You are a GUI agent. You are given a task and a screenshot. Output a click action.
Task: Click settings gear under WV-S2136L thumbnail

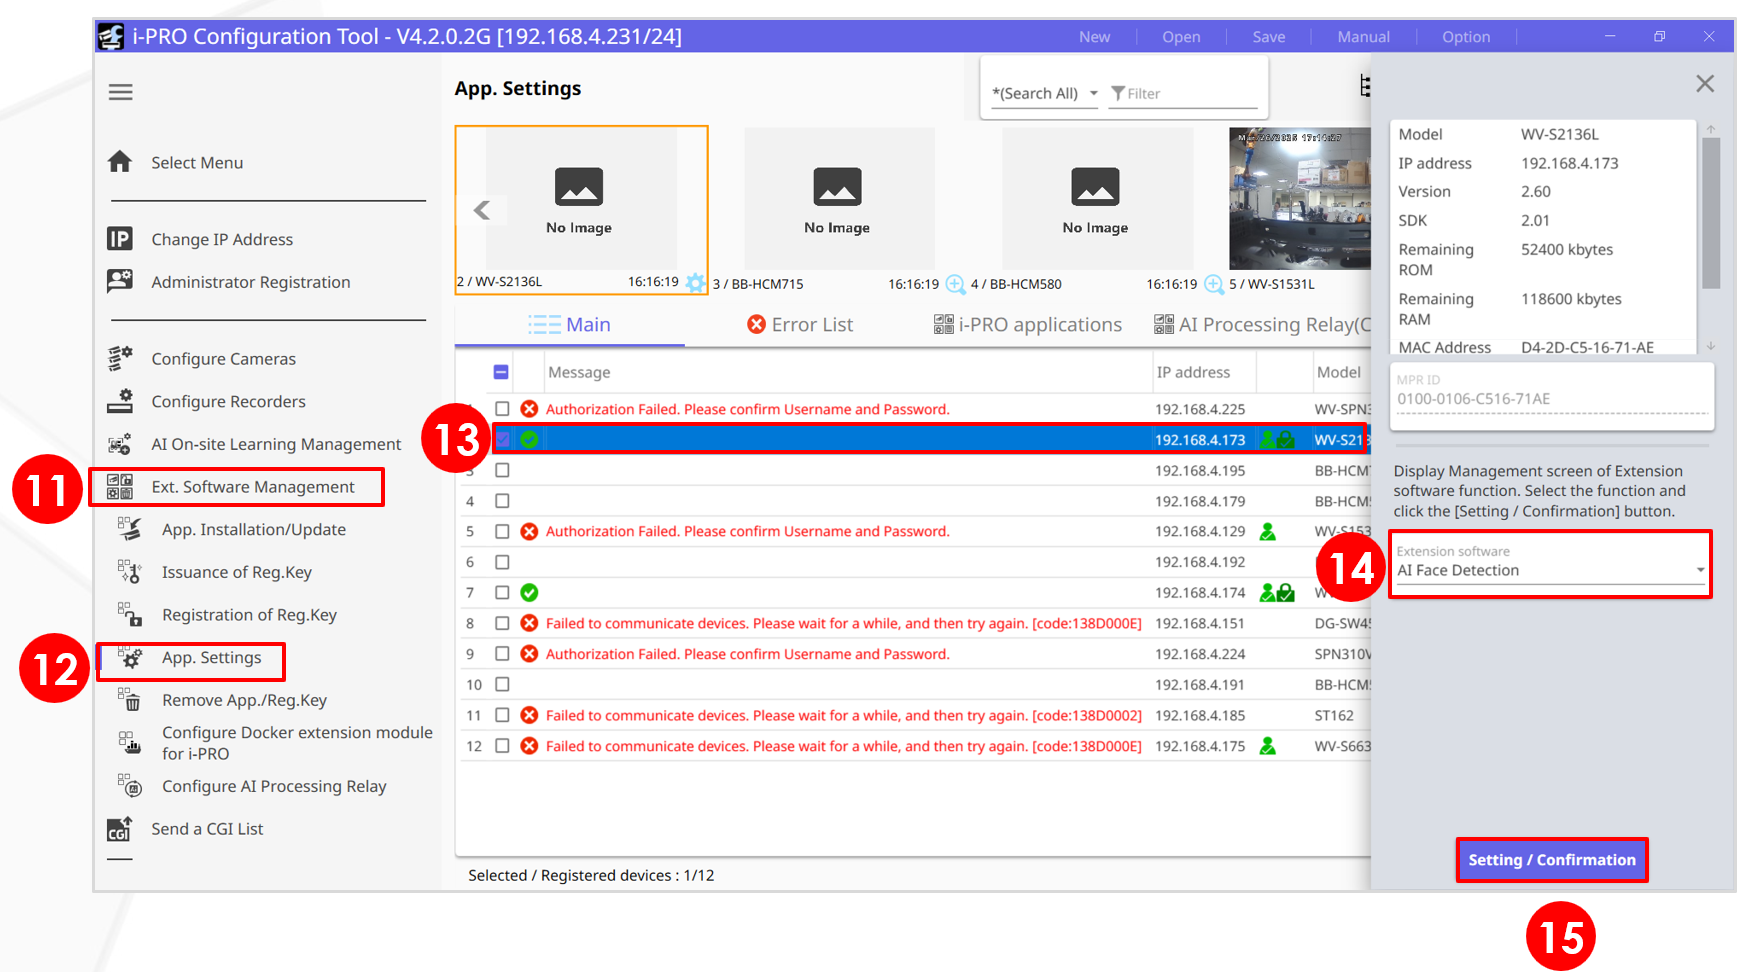pyautogui.click(x=696, y=283)
